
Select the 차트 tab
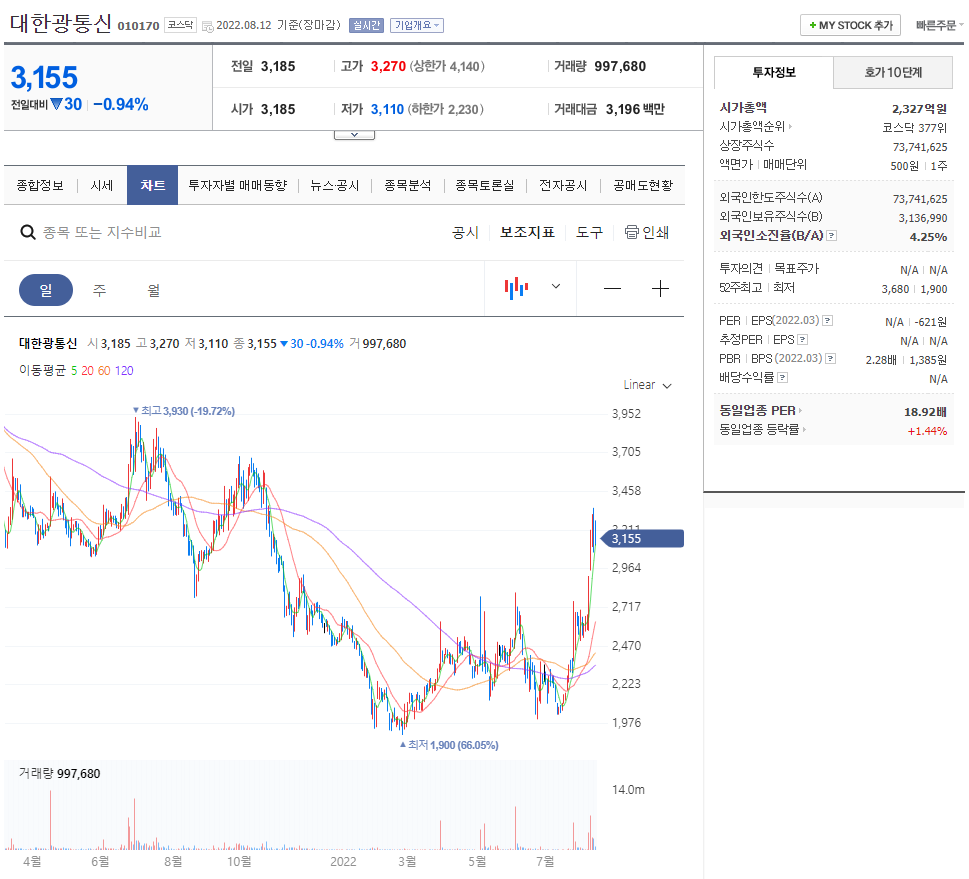point(153,185)
